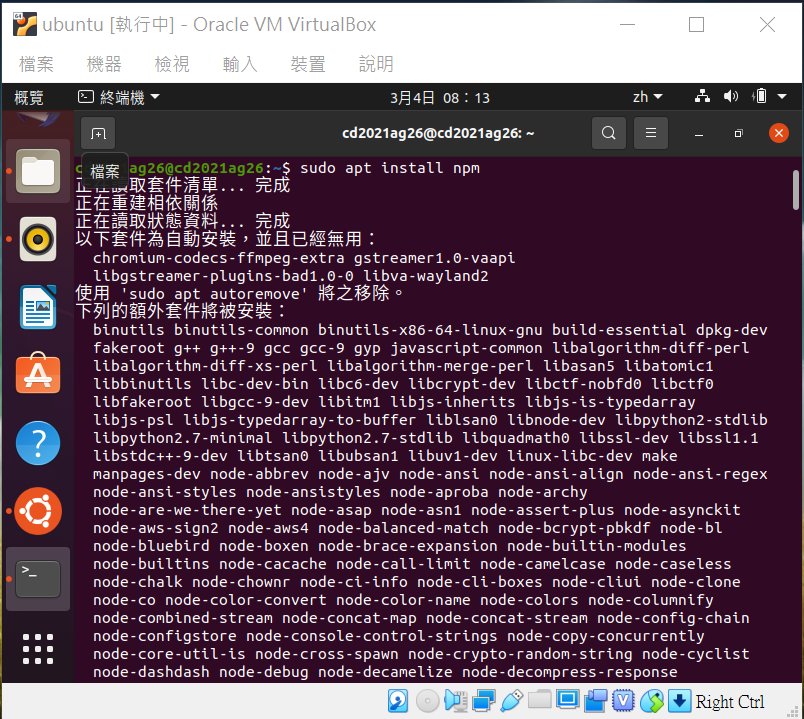The width and height of the screenshot is (804, 719).
Task: Click the package name 'node-bluebird'
Action: [x=151, y=546]
